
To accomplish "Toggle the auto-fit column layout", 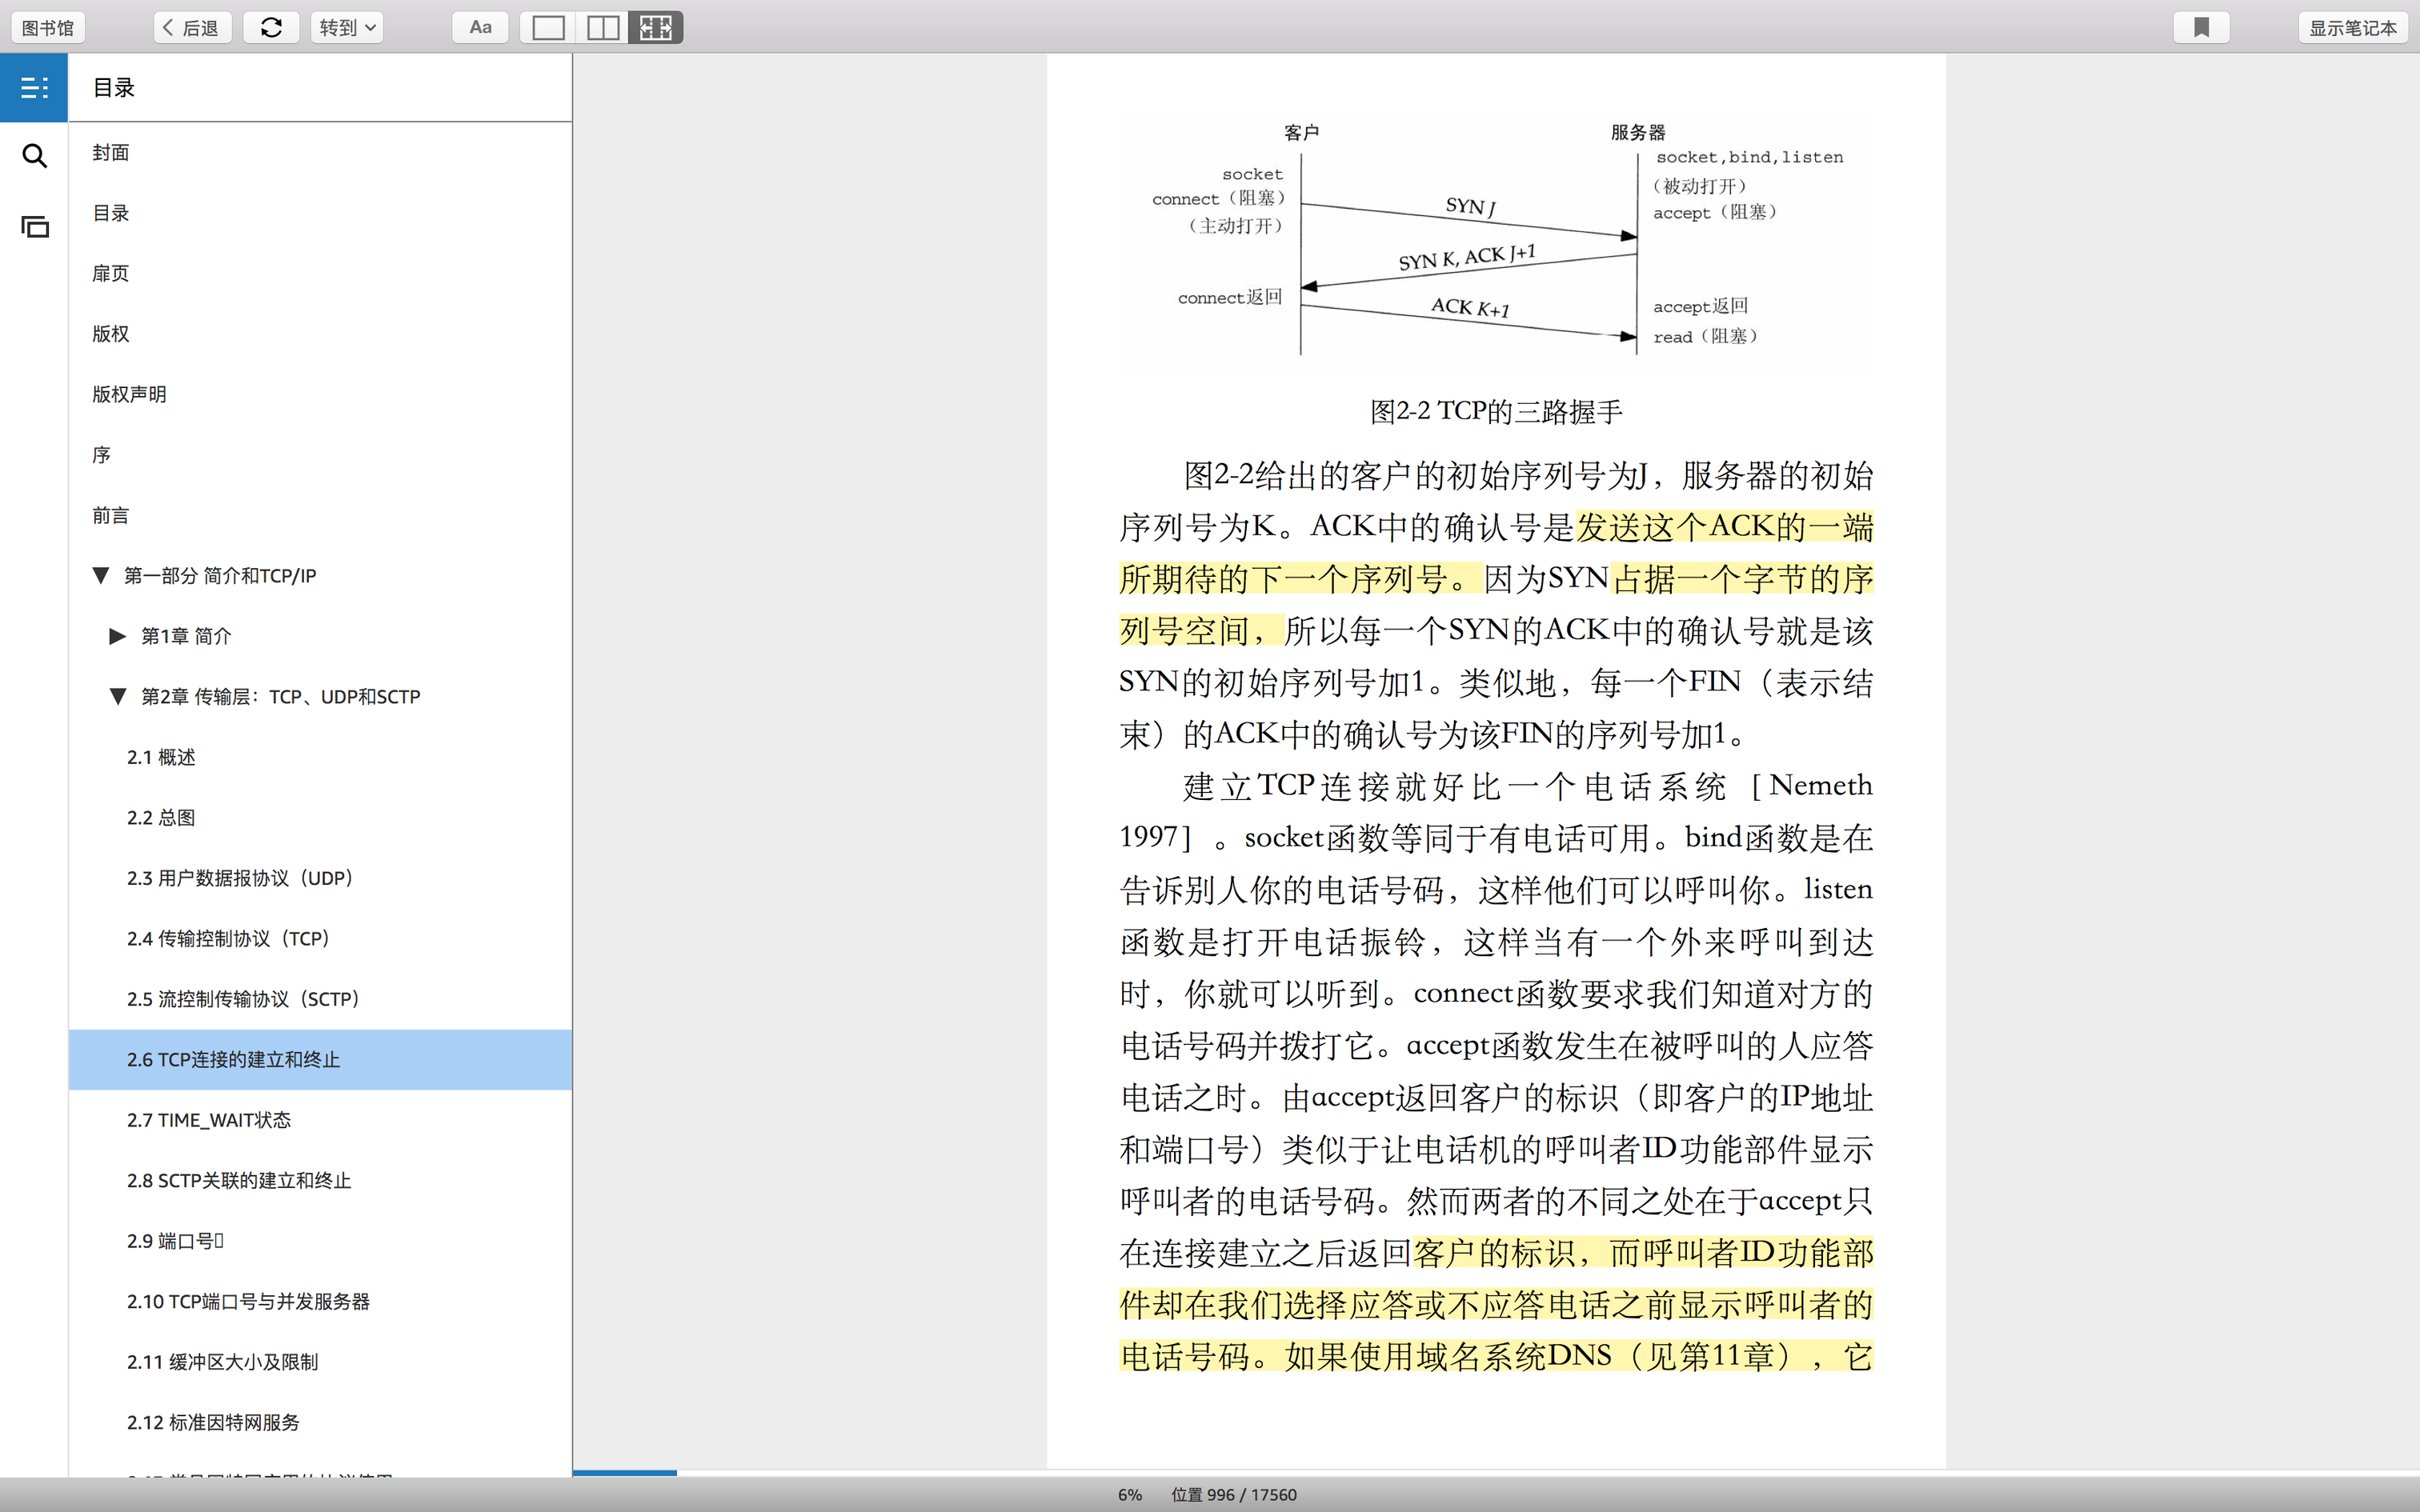I will pyautogui.click(x=656, y=28).
